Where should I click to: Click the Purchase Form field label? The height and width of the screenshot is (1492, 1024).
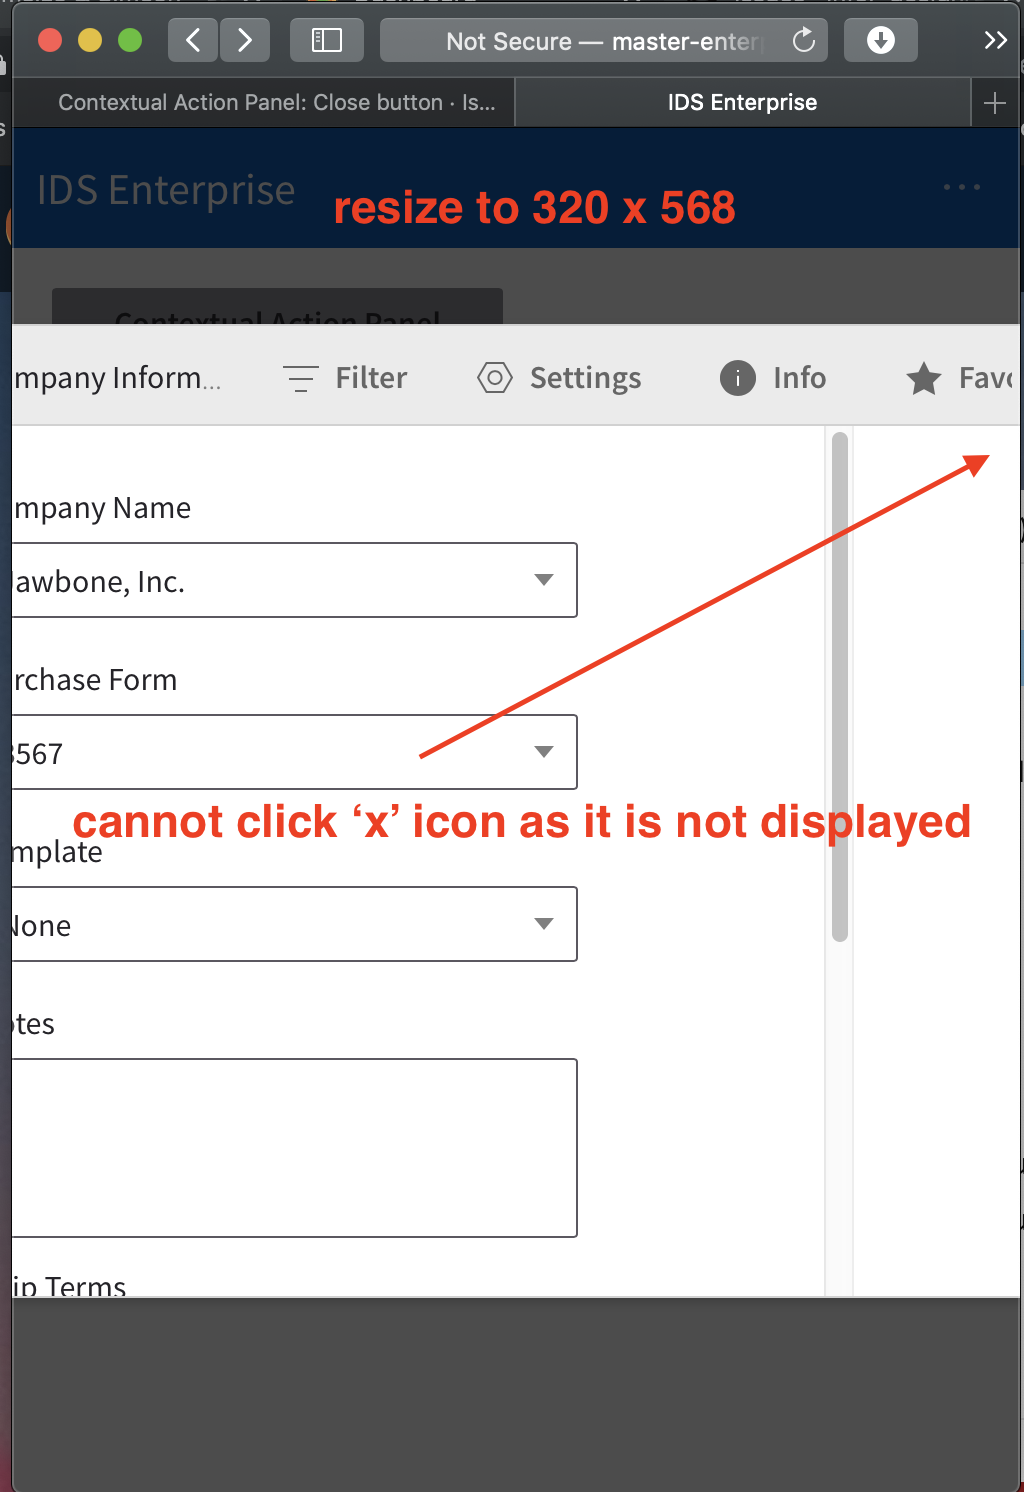pos(94,680)
